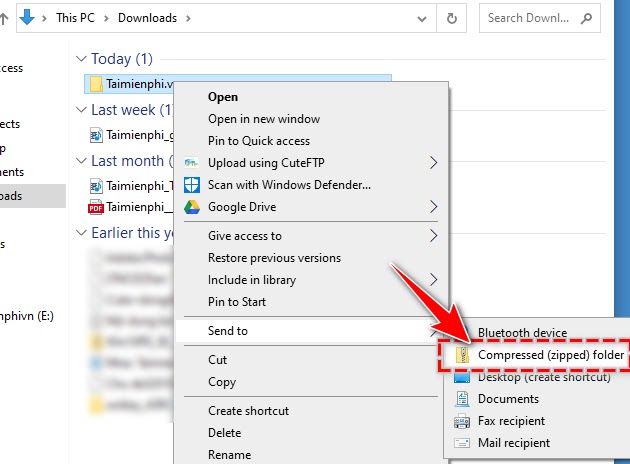
Task: Select Cut from the context menu
Action: tap(217, 359)
